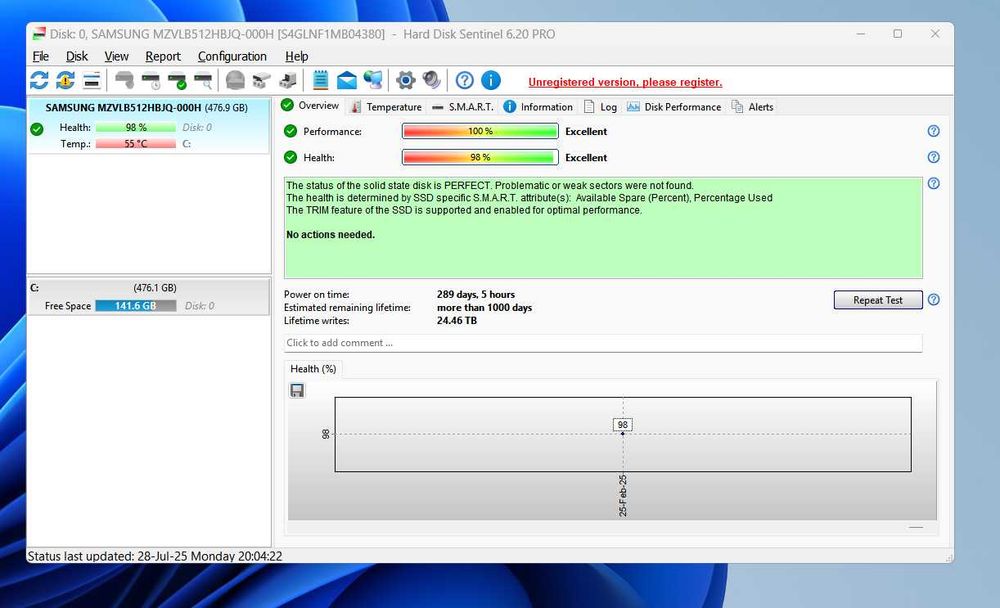
Task: Open the Help menu
Action: click(297, 56)
